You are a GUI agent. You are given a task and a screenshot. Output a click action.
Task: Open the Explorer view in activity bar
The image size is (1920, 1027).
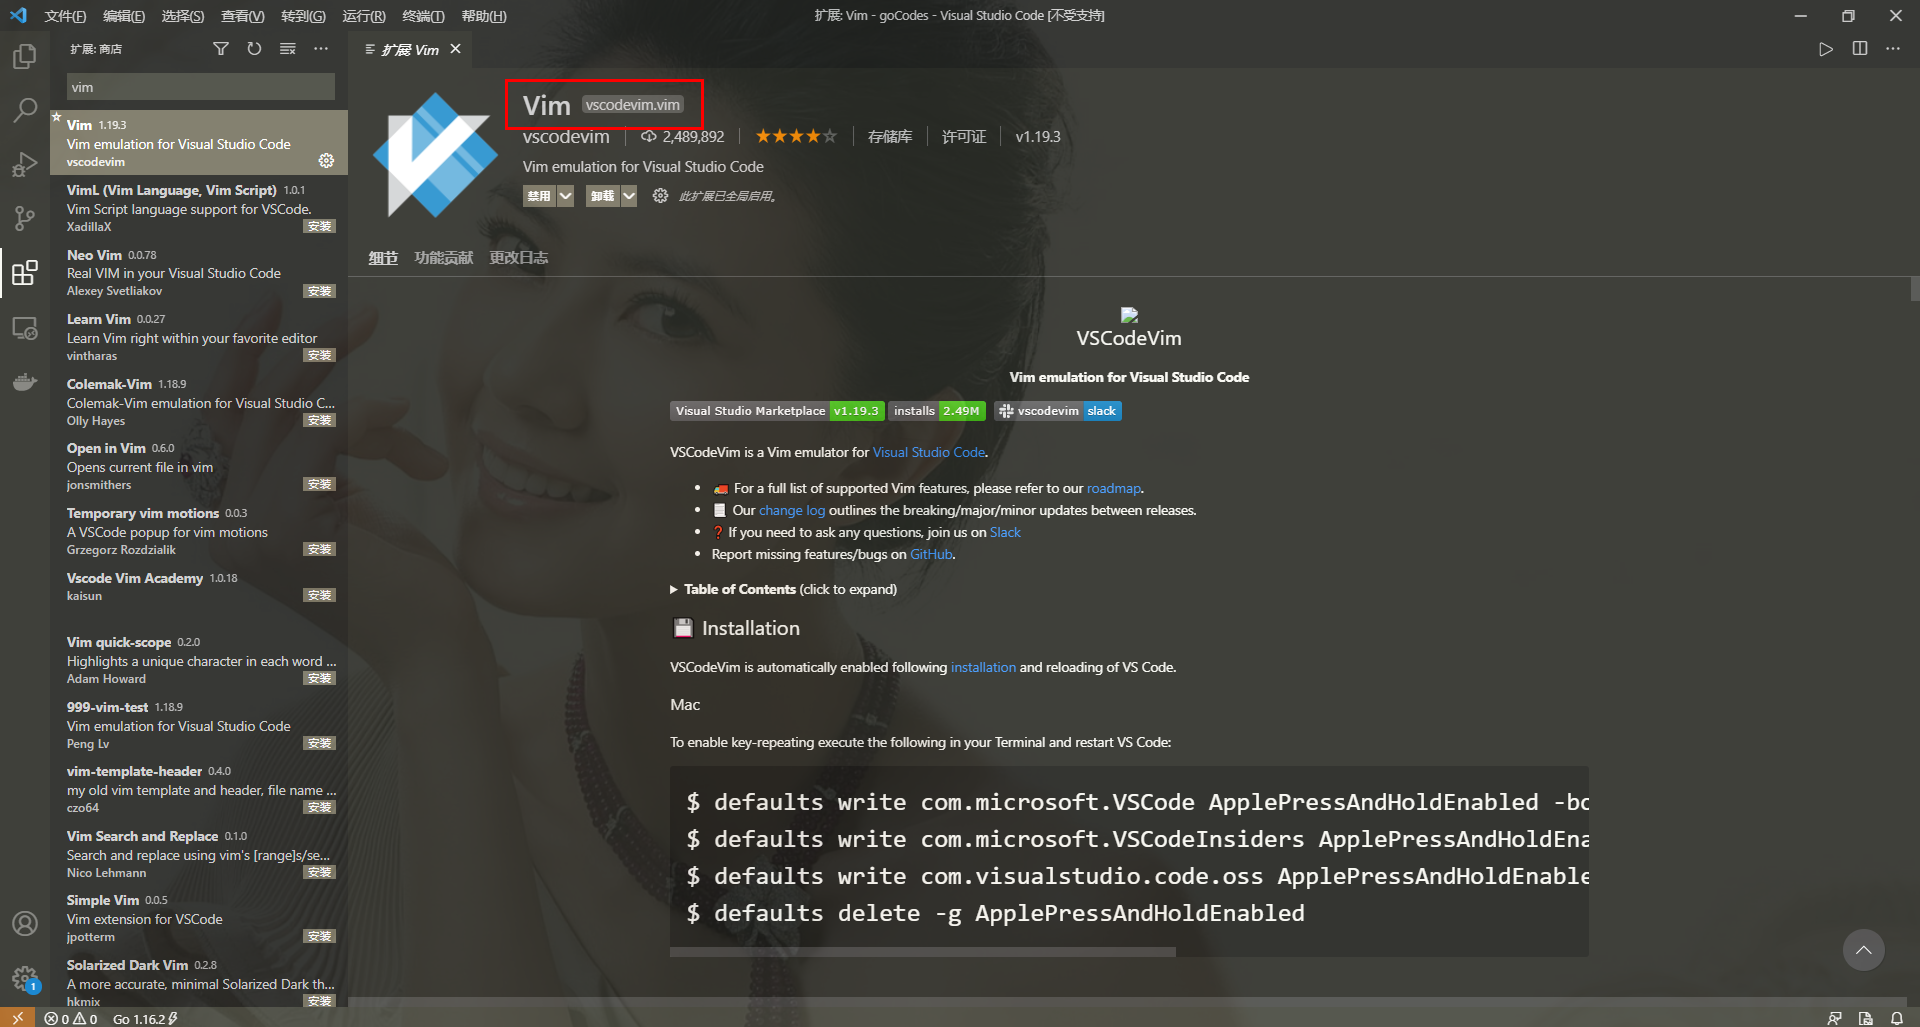coord(24,56)
